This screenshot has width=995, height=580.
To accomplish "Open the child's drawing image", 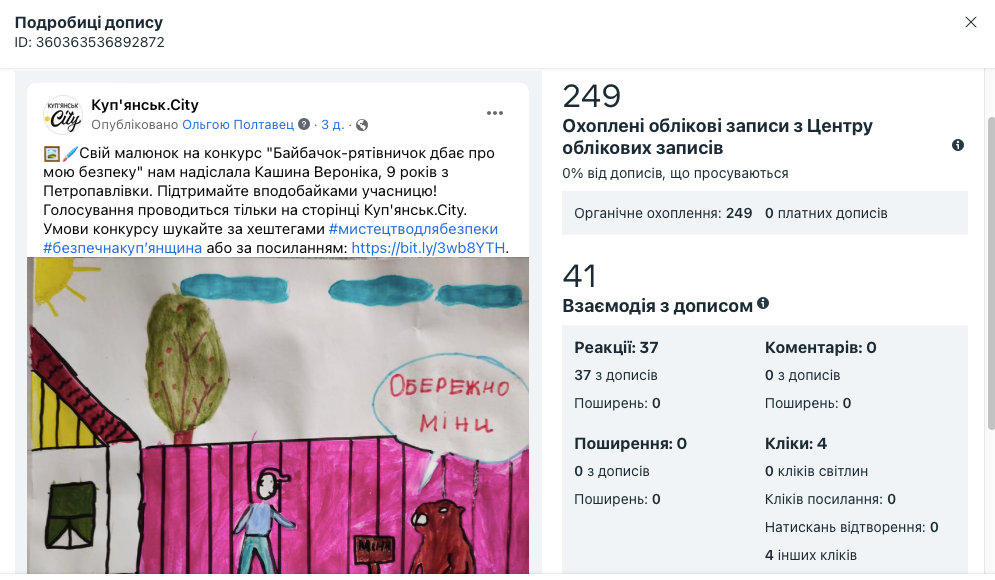I will (278, 416).
